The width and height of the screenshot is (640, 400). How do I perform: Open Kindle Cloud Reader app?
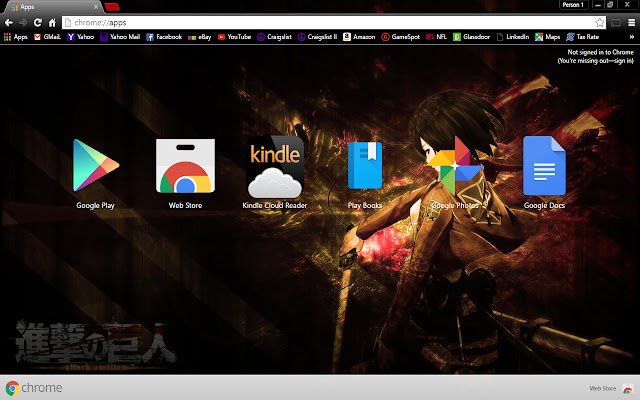[275, 167]
